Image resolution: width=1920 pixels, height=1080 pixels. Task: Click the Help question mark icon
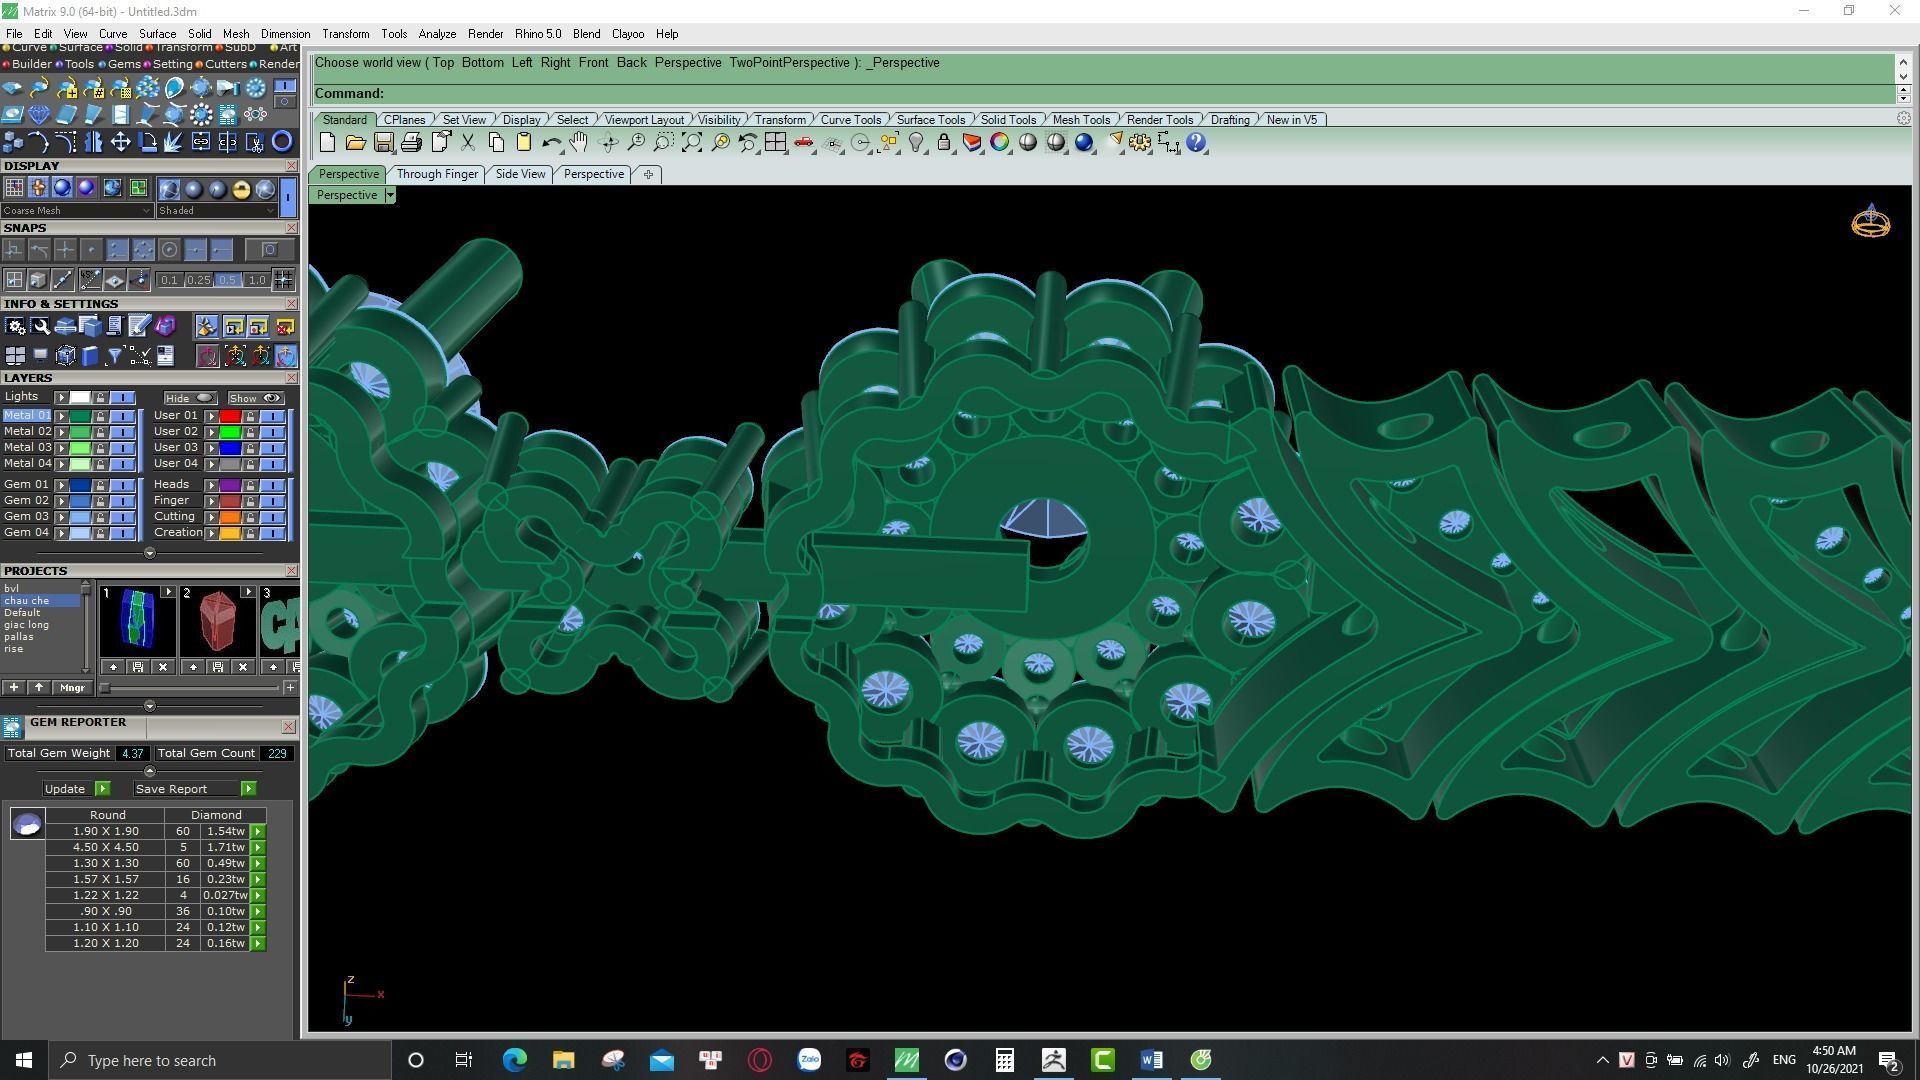click(1196, 143)
